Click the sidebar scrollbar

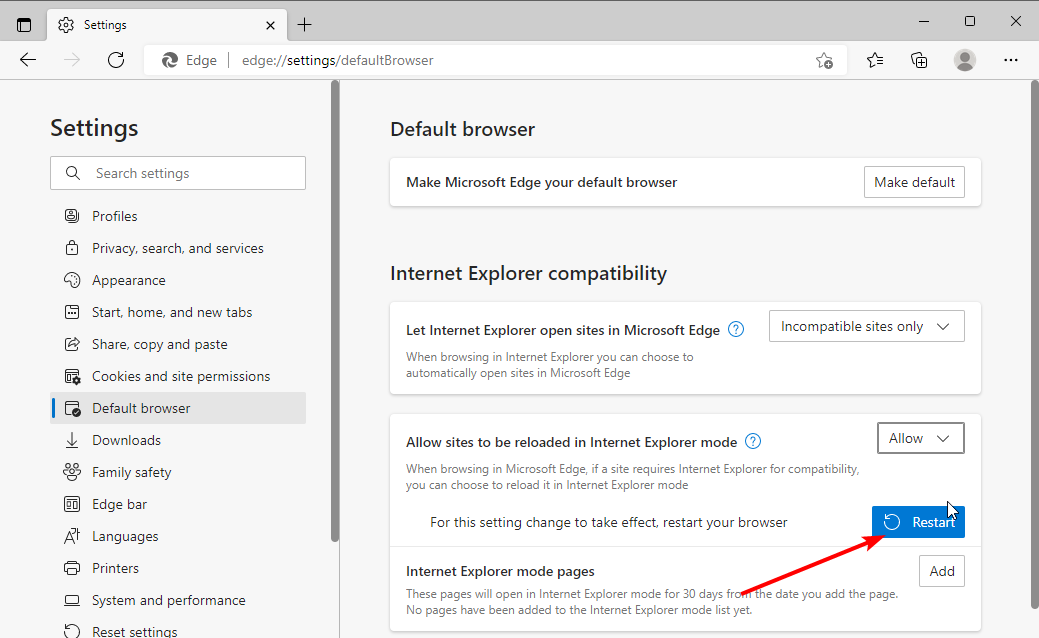(335, 311)
